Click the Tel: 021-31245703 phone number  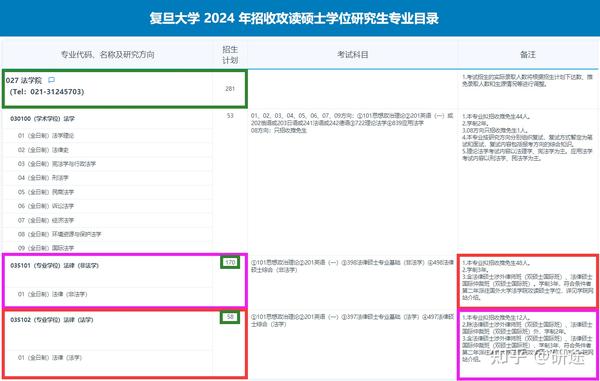47,92
